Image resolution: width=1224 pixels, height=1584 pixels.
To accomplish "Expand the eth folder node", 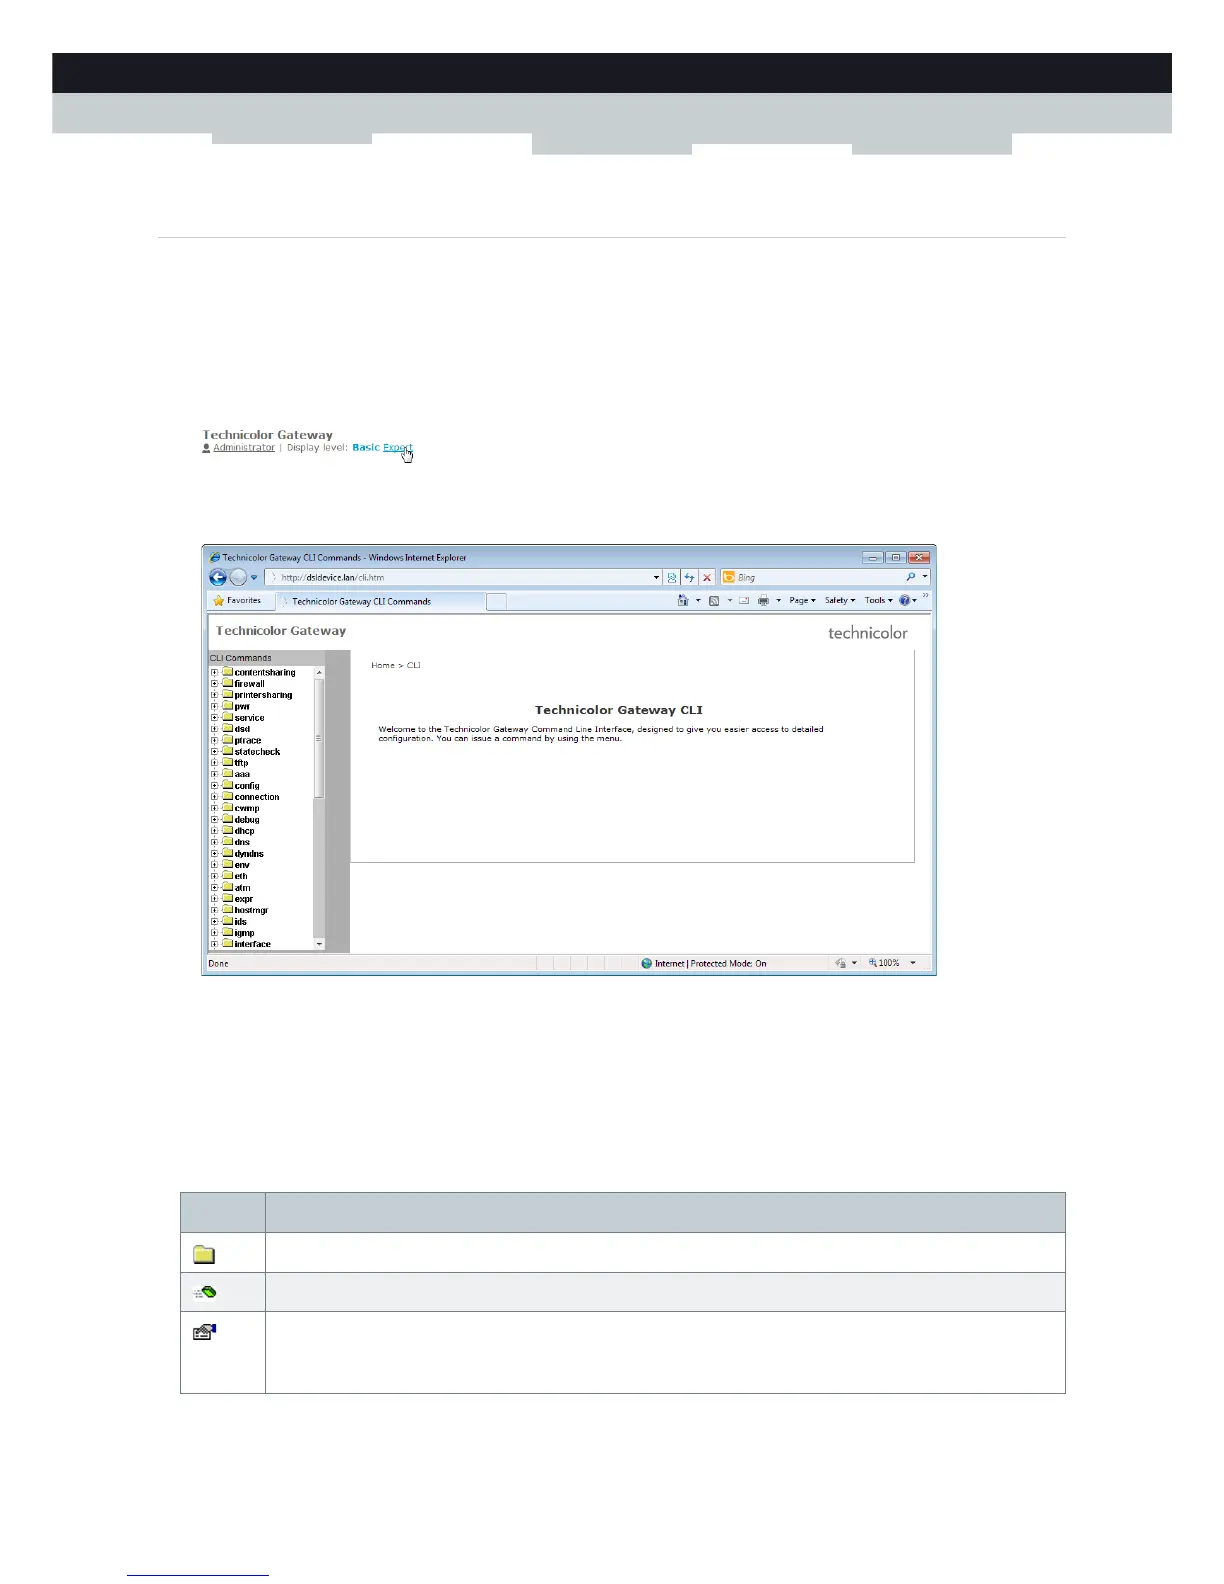I will click(x=214, y=876).
